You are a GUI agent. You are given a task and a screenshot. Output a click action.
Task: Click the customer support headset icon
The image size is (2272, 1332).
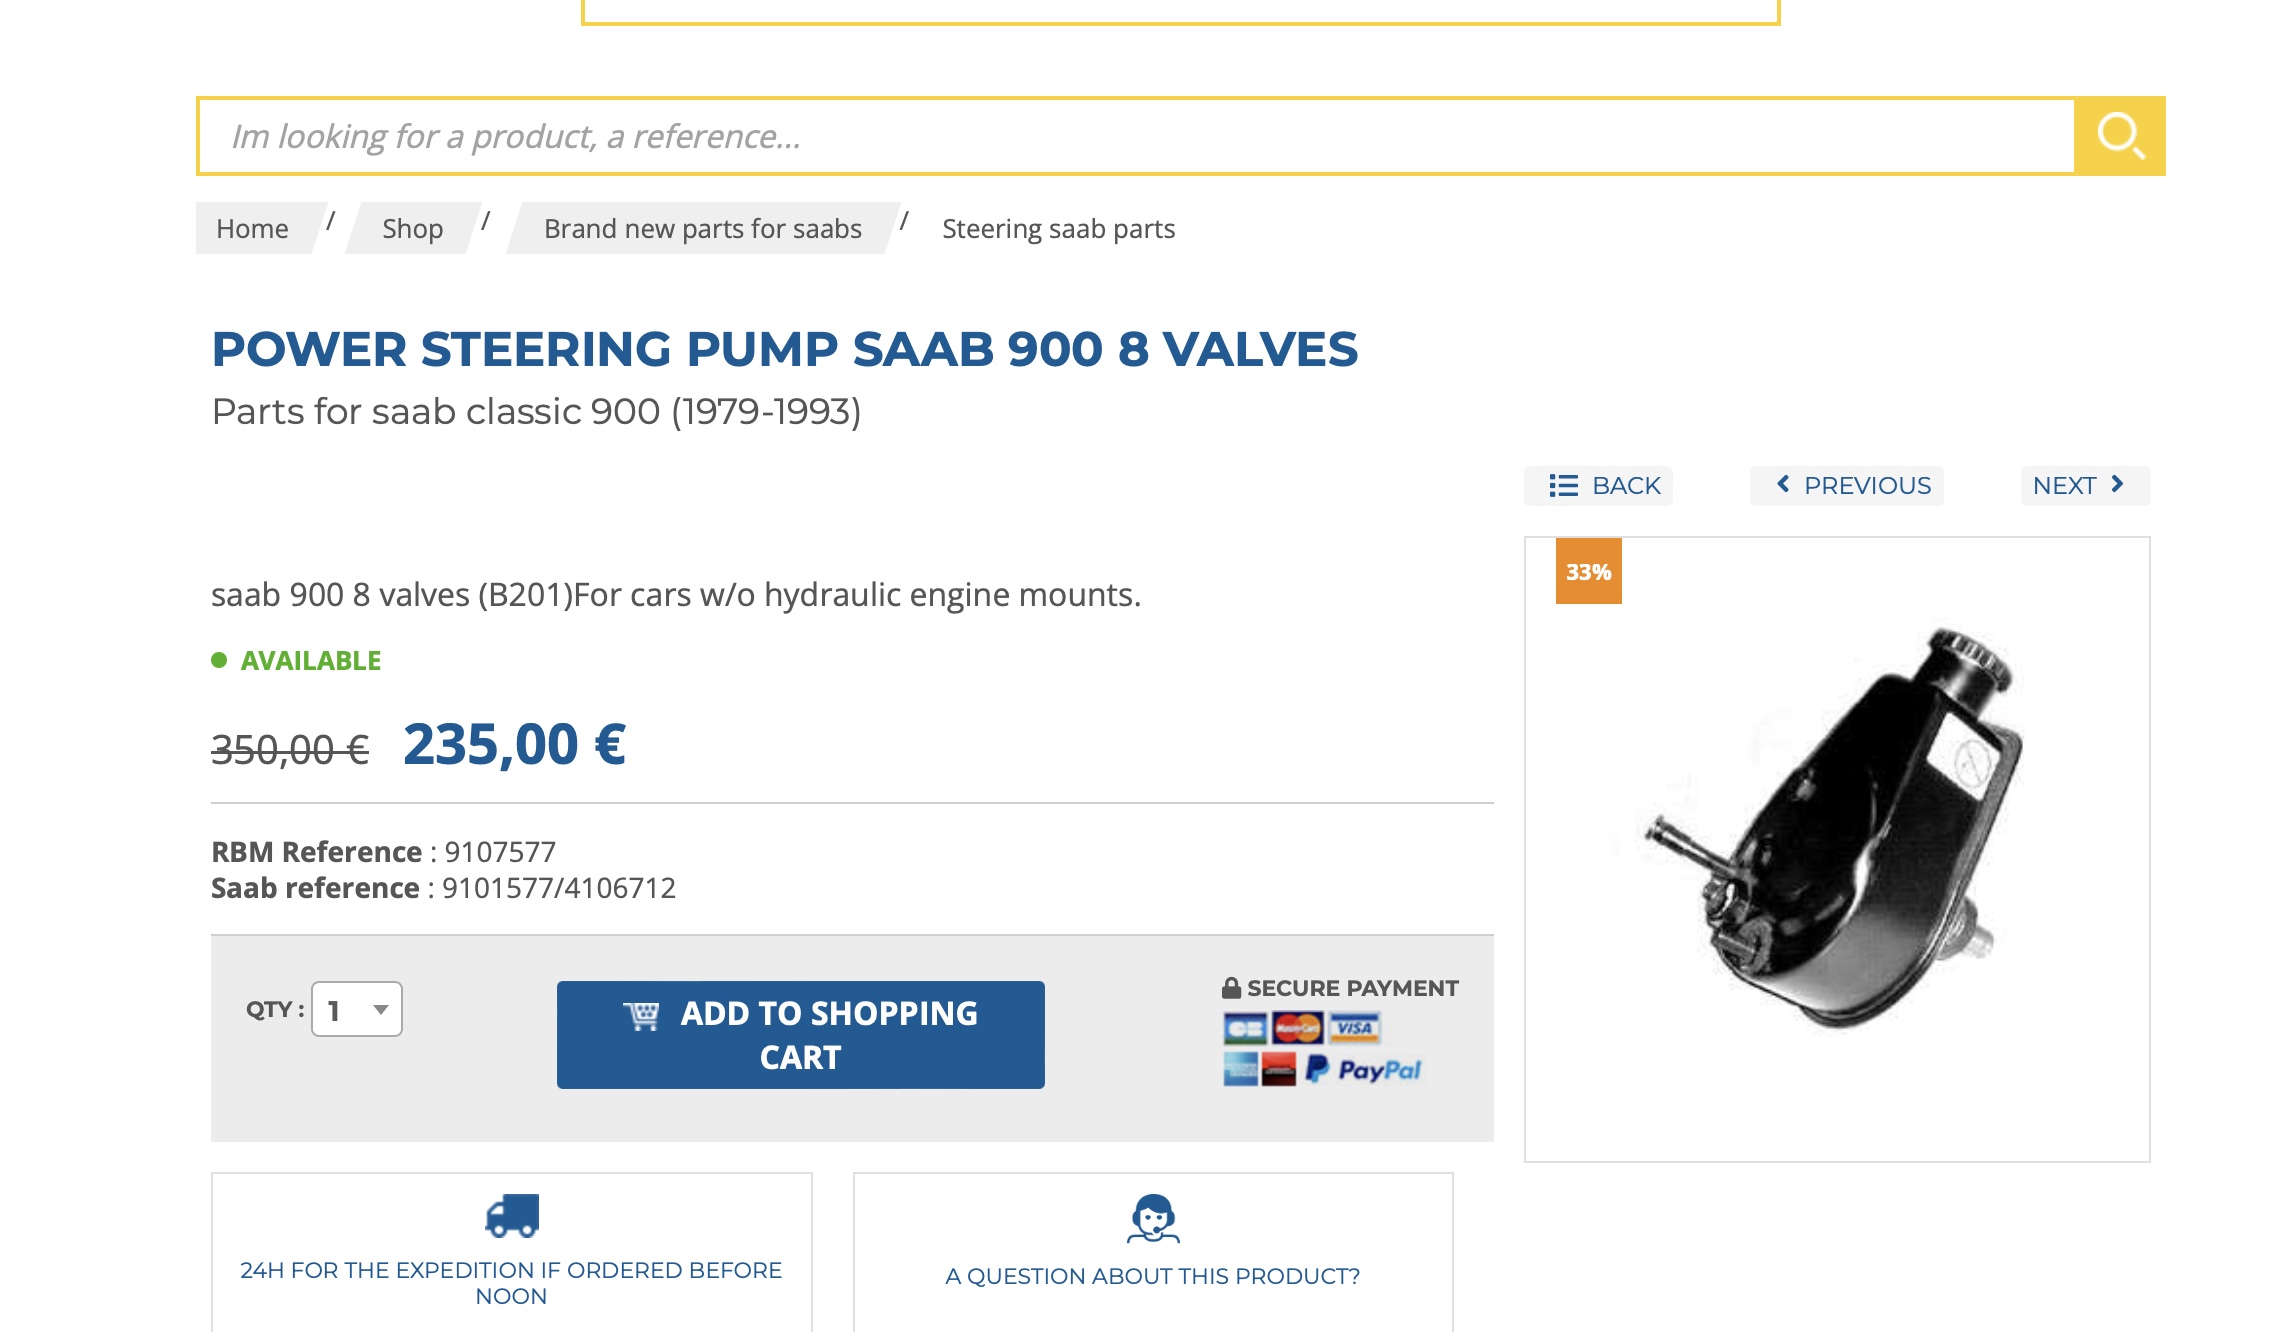[x=1153, y=1218]
